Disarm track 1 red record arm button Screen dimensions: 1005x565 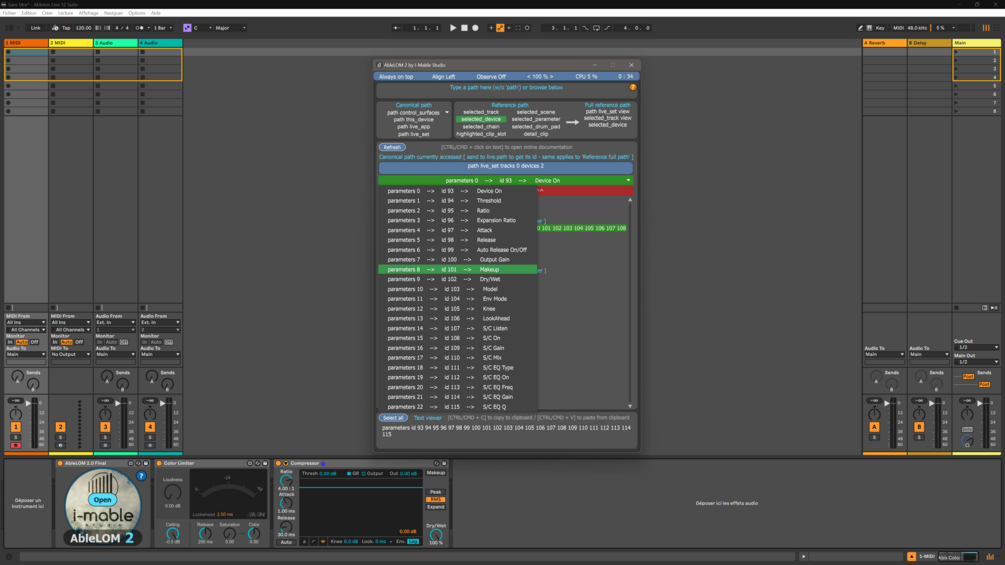(15, 445)
